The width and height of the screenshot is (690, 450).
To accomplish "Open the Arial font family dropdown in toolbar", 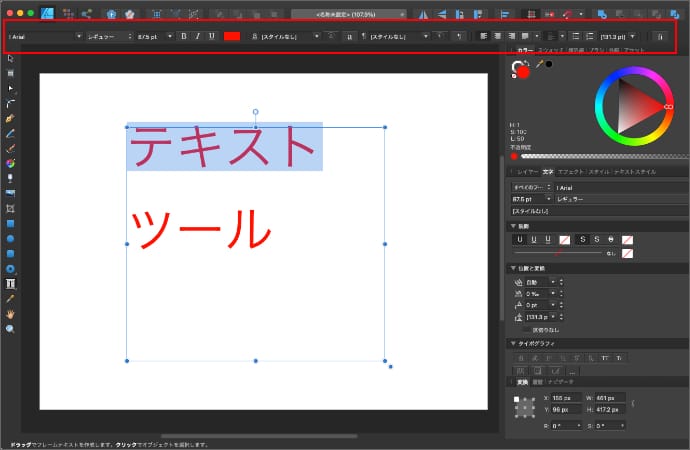I will click(x=45, y=36).
